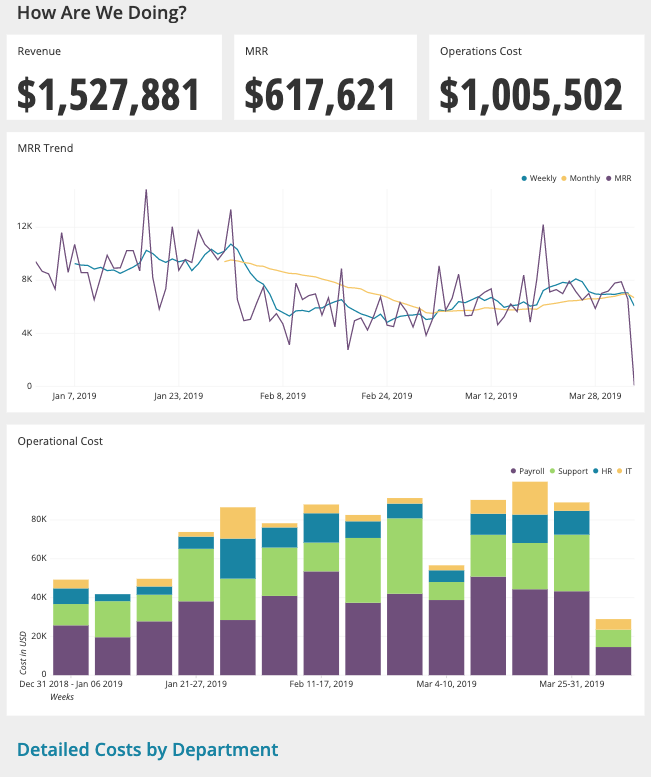
Task: Toggle the Weekly series in MRR Trend legend
Action: tap(539, 178)
